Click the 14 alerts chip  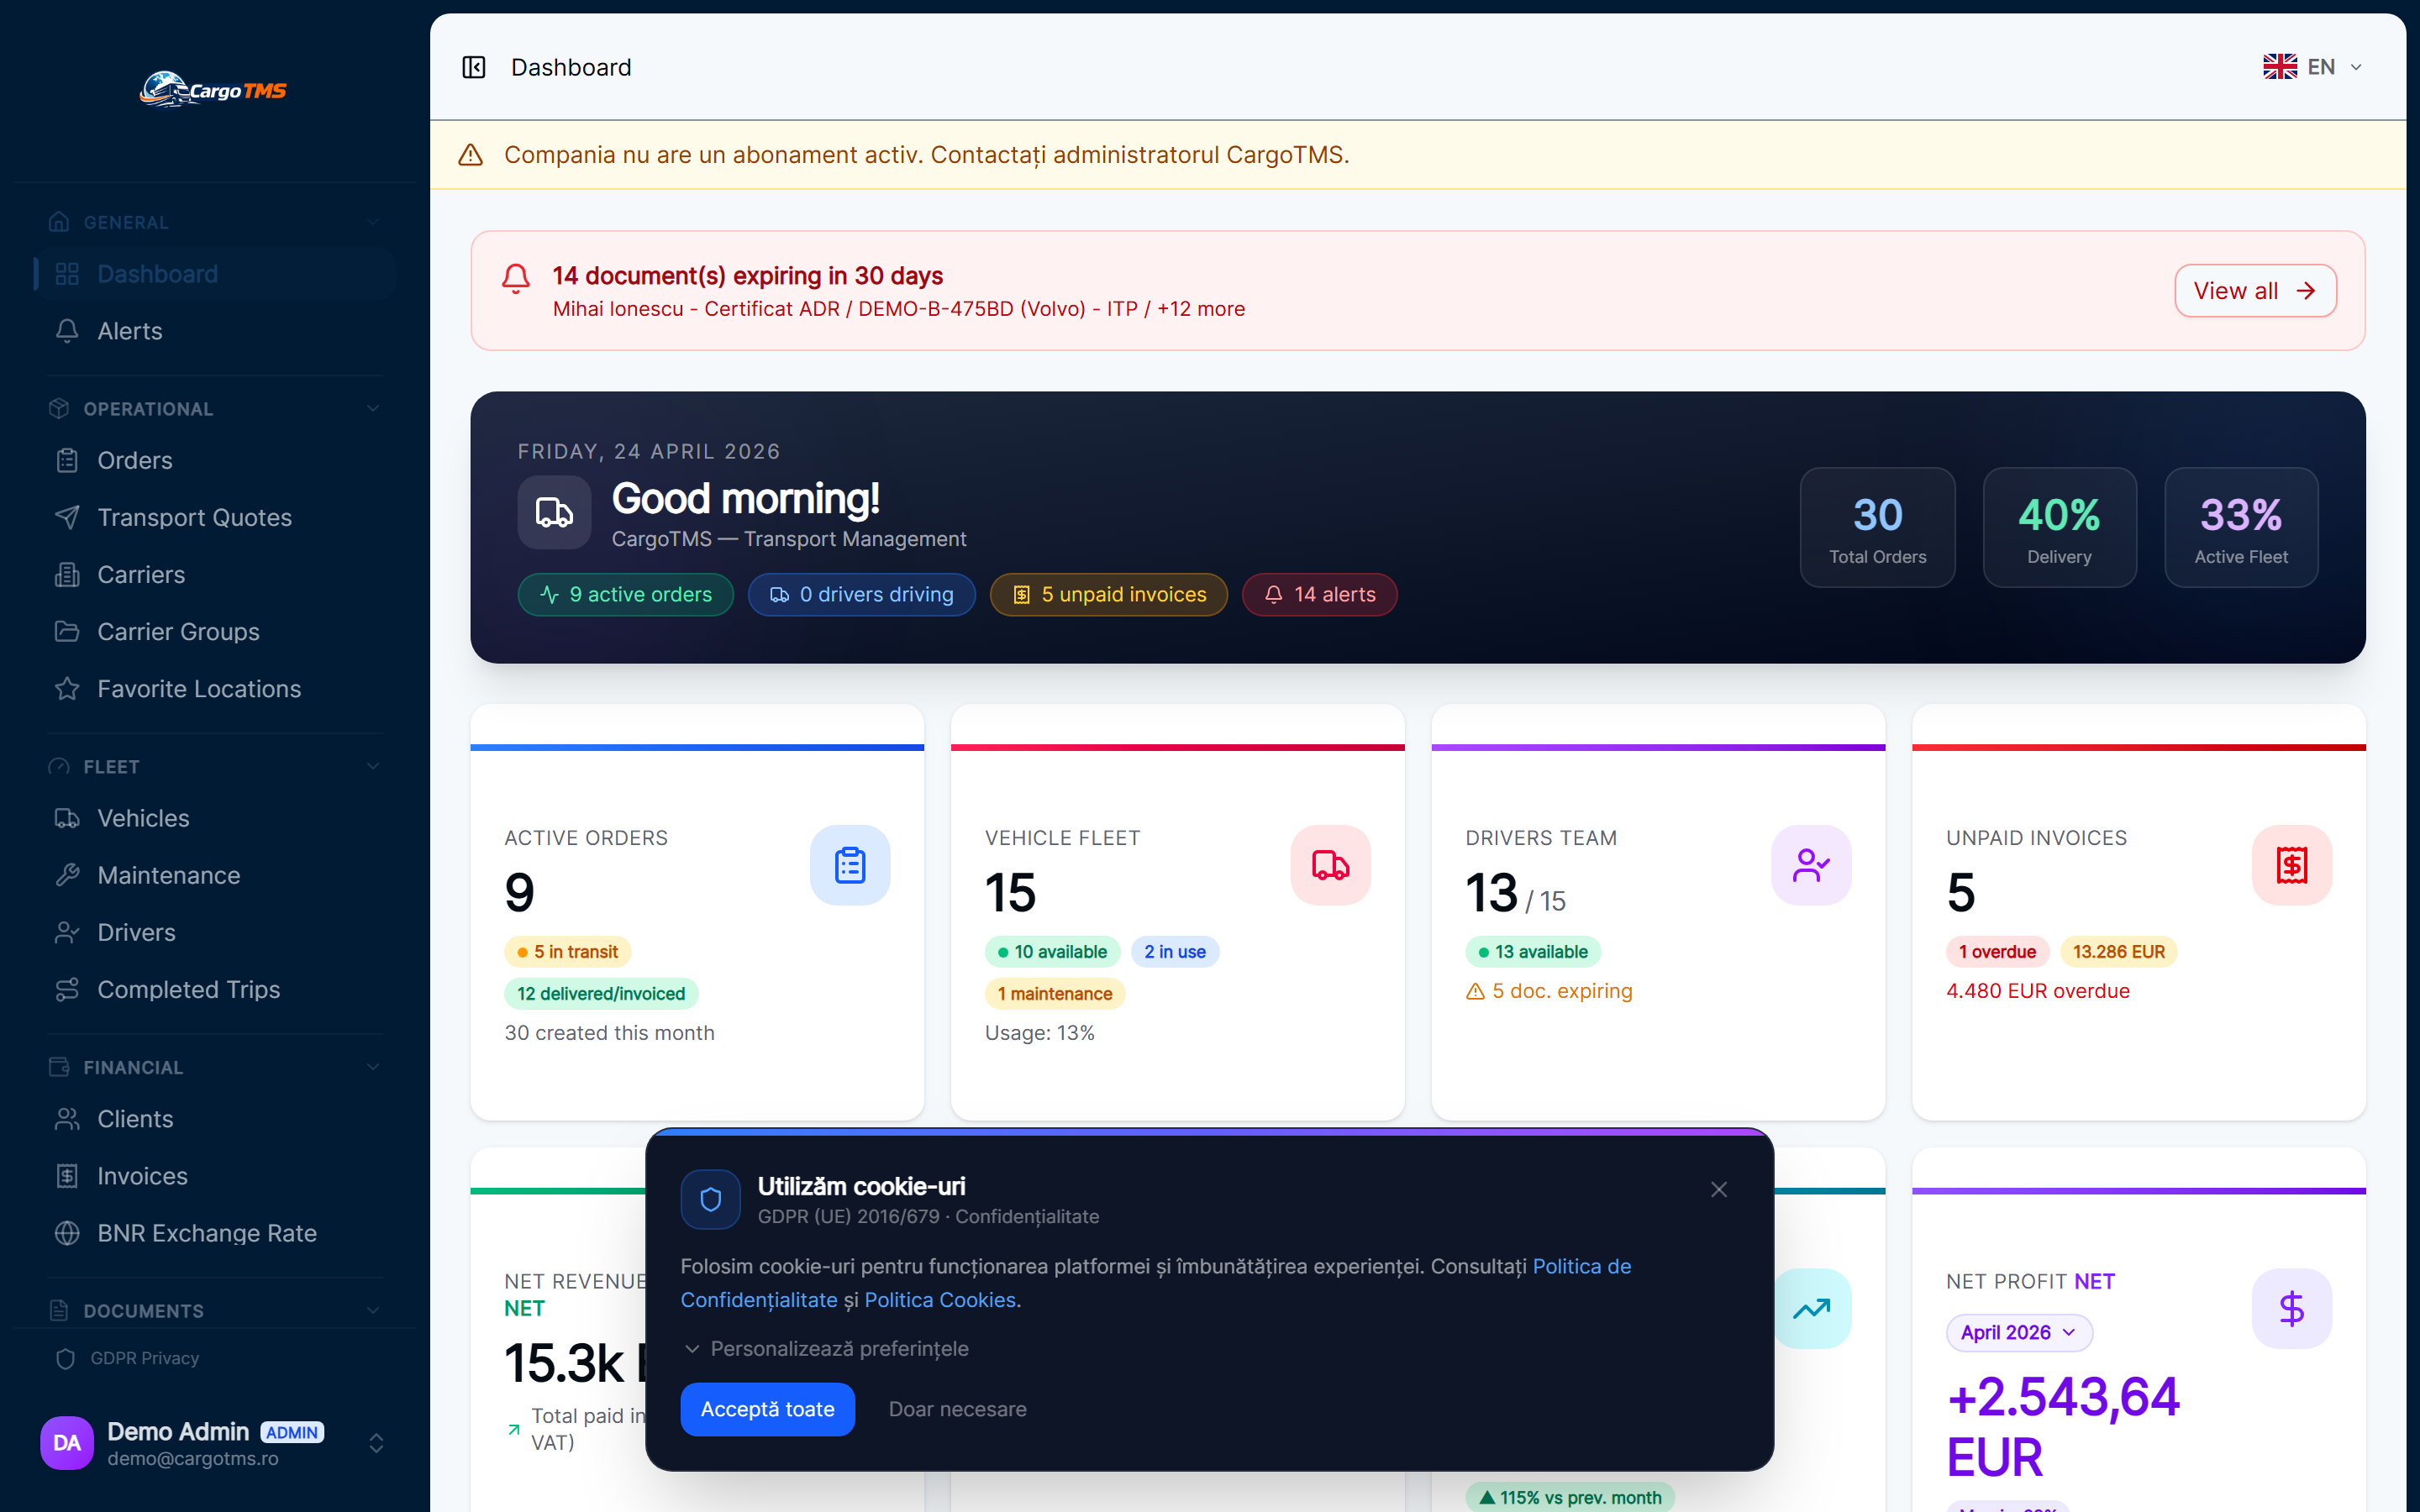(1320, 595)
